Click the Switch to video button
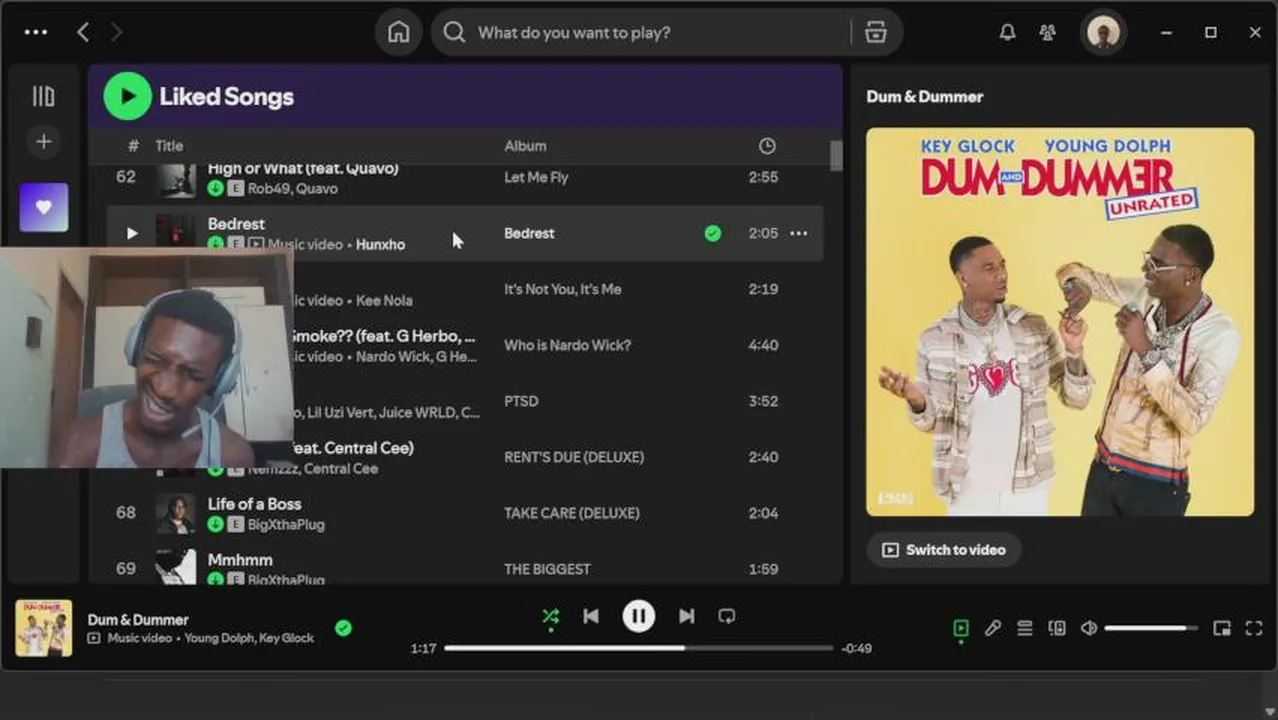Viewport: 1278px width, 720px height. (x=943, y=550)
